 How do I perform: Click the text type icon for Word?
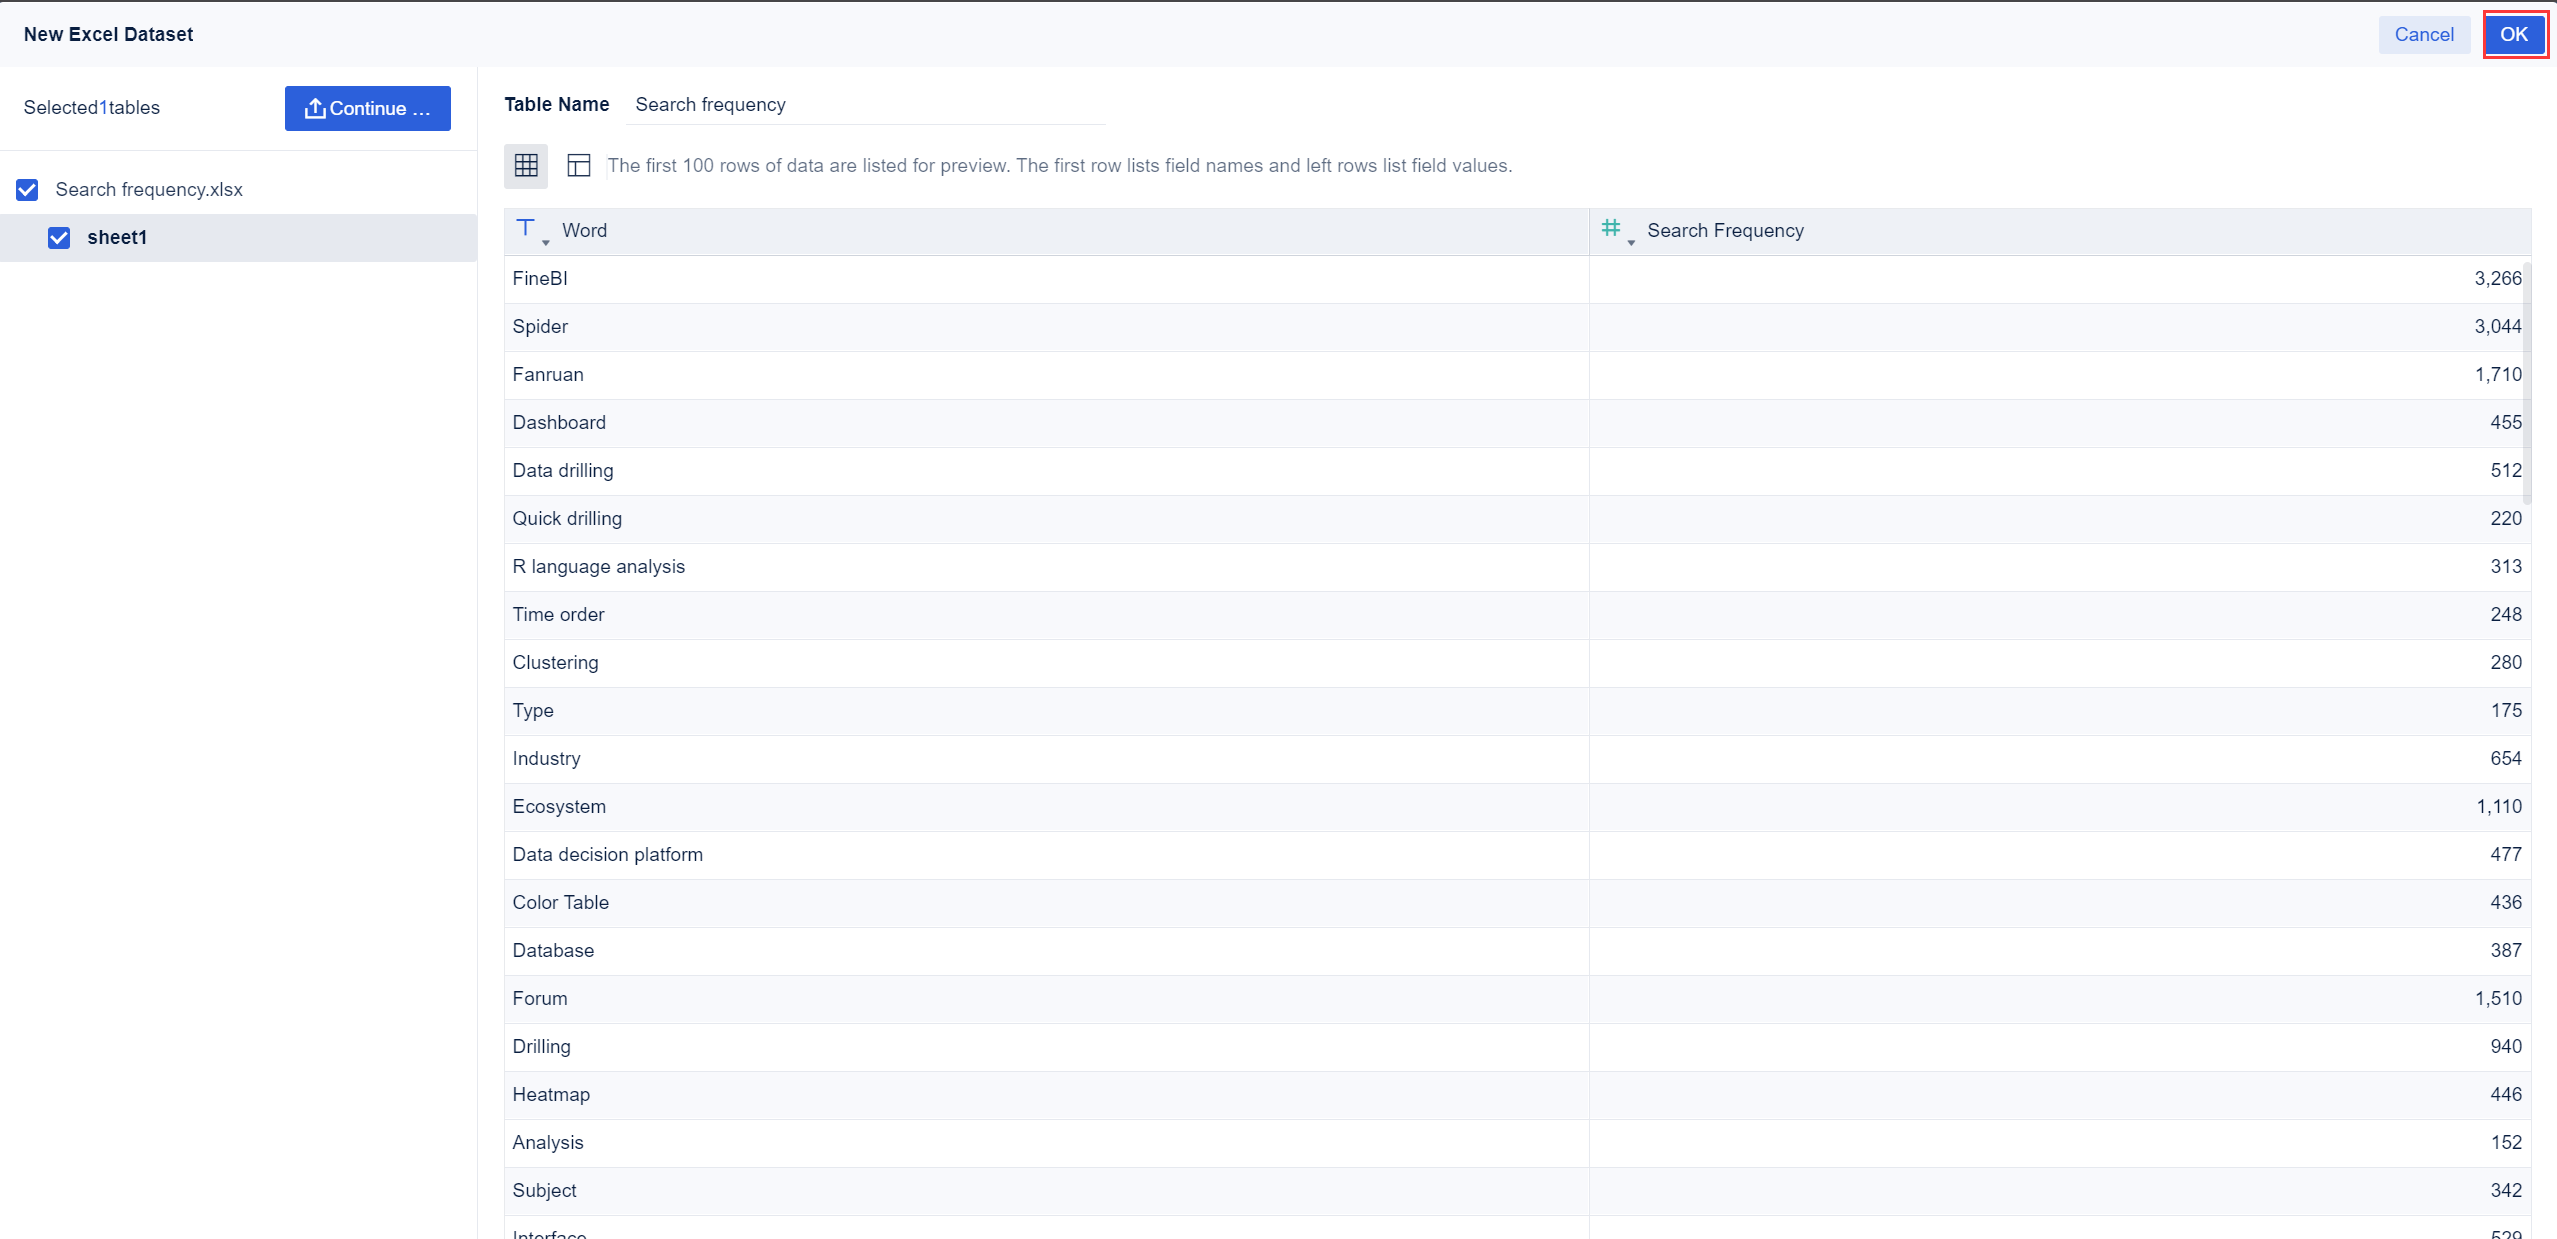[525, 228]
